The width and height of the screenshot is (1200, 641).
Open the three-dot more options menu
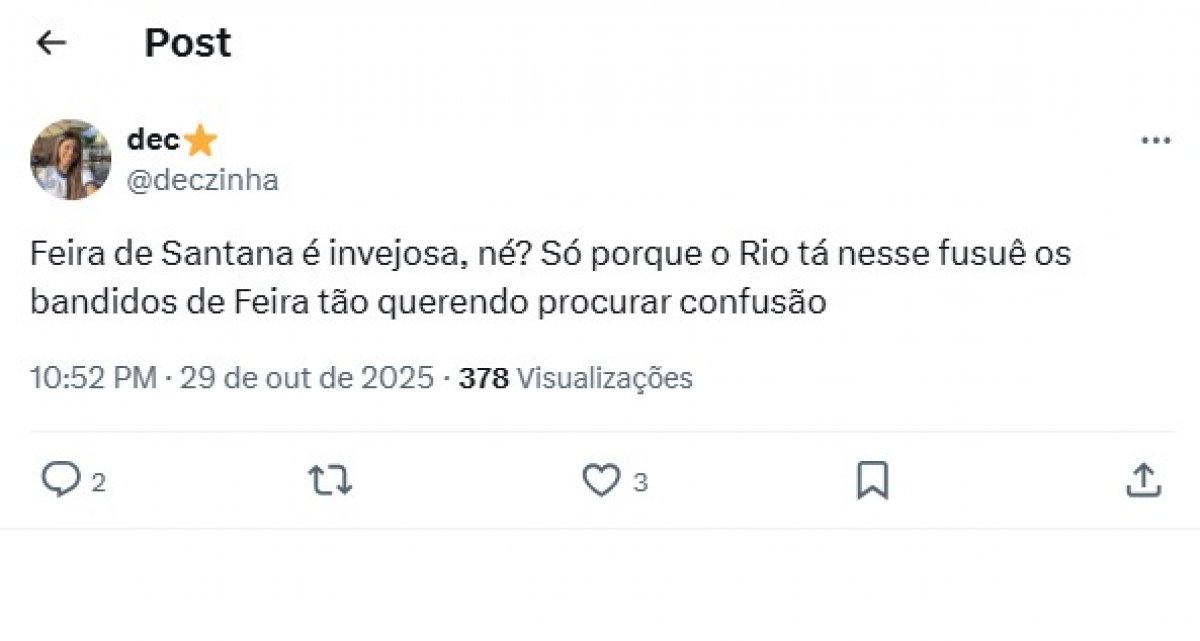pyautogui.click(x=1156, y=141)
